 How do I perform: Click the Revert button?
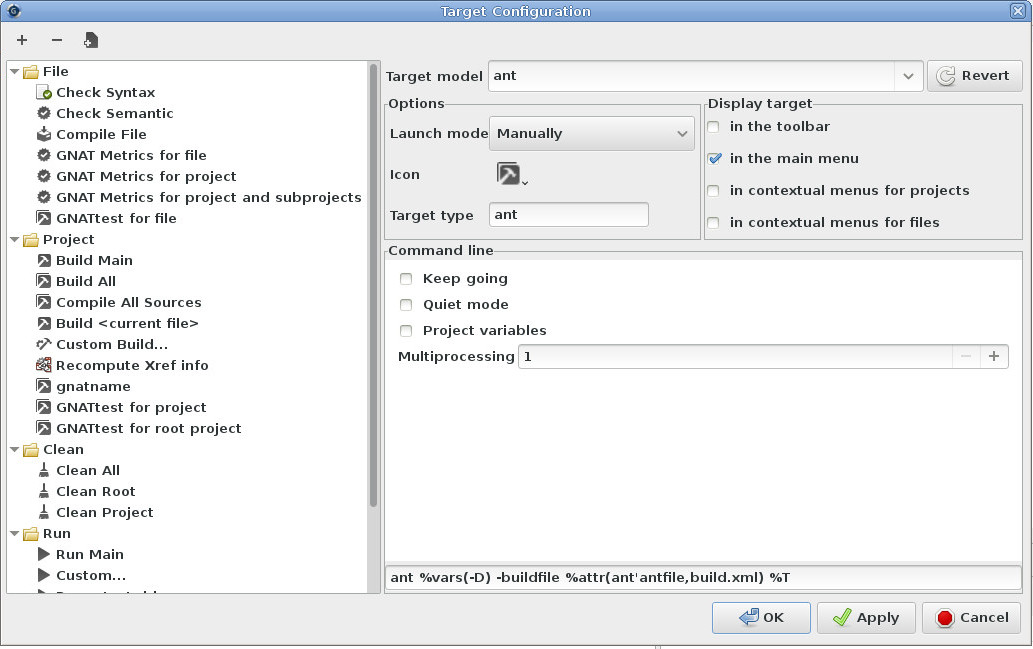(974, 76)
